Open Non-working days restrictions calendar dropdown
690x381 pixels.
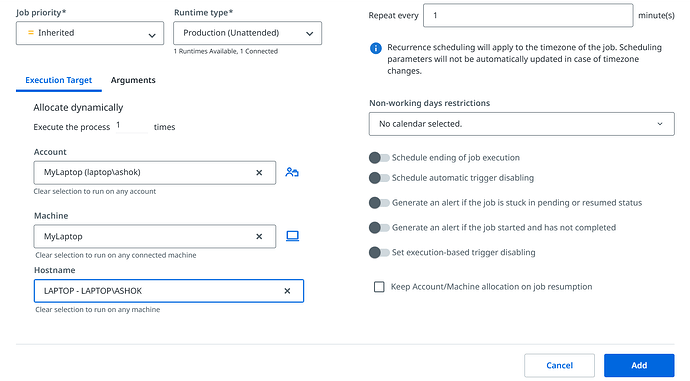coord(521,124)
